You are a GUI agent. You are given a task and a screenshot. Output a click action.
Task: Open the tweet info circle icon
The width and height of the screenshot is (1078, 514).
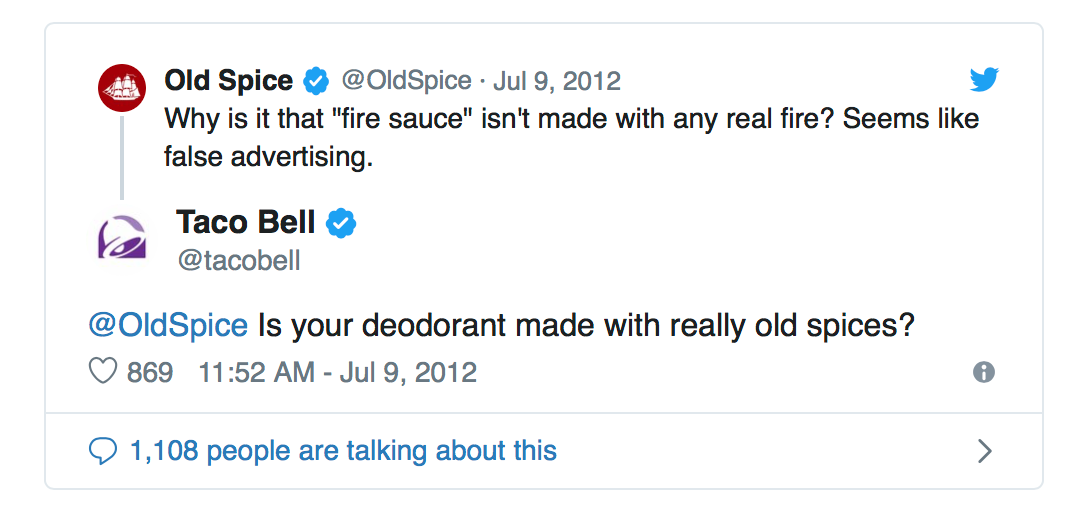984,372
